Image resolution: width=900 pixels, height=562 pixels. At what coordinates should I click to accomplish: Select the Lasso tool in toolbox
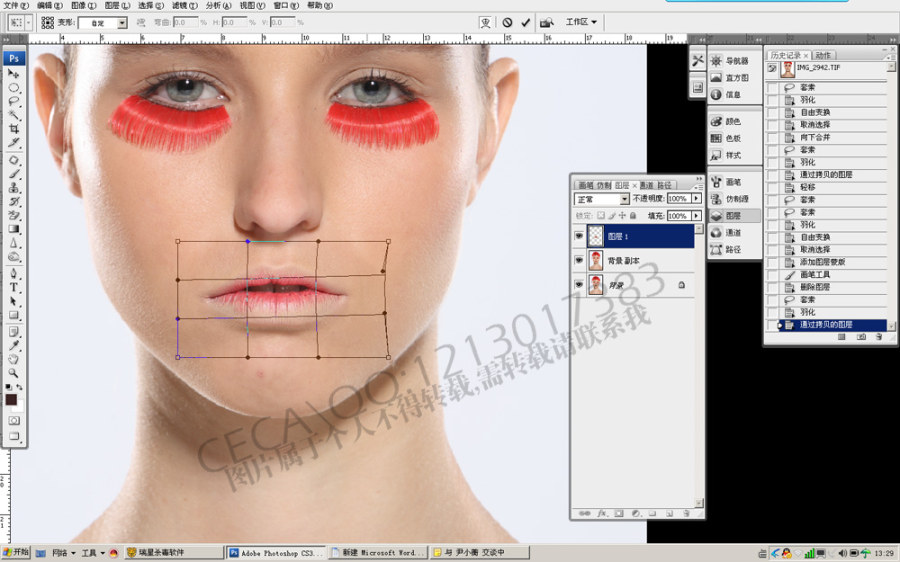(14, 102)
